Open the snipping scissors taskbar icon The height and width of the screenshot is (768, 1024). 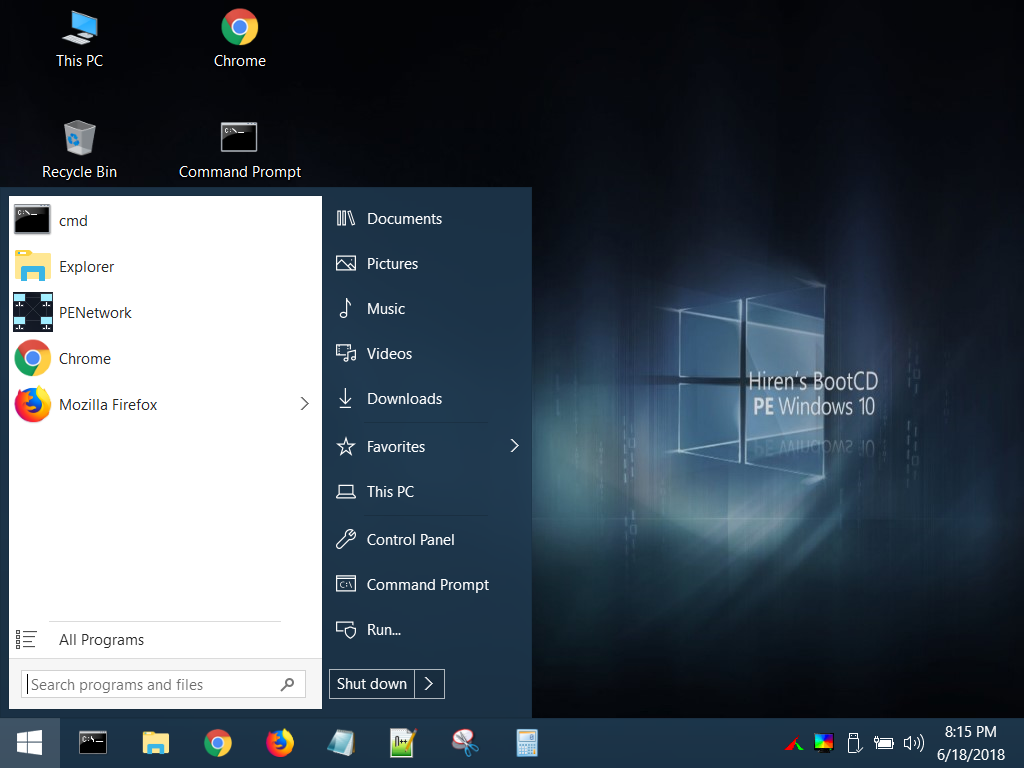coord(465,743)
